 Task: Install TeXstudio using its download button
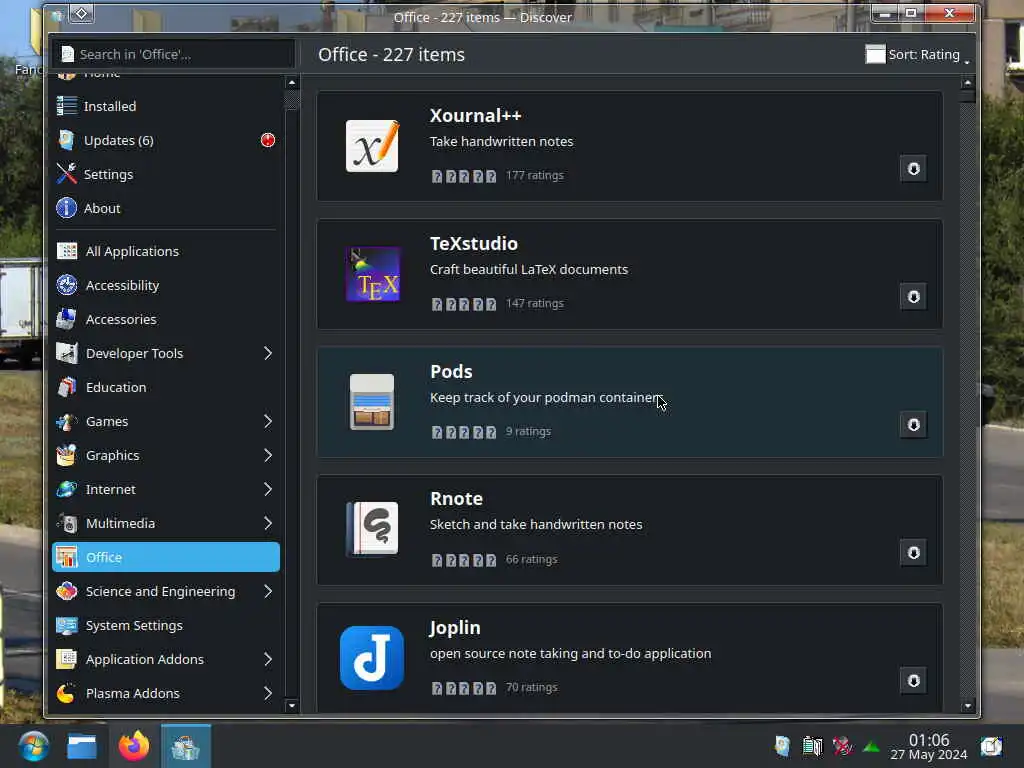click(913, 297)
